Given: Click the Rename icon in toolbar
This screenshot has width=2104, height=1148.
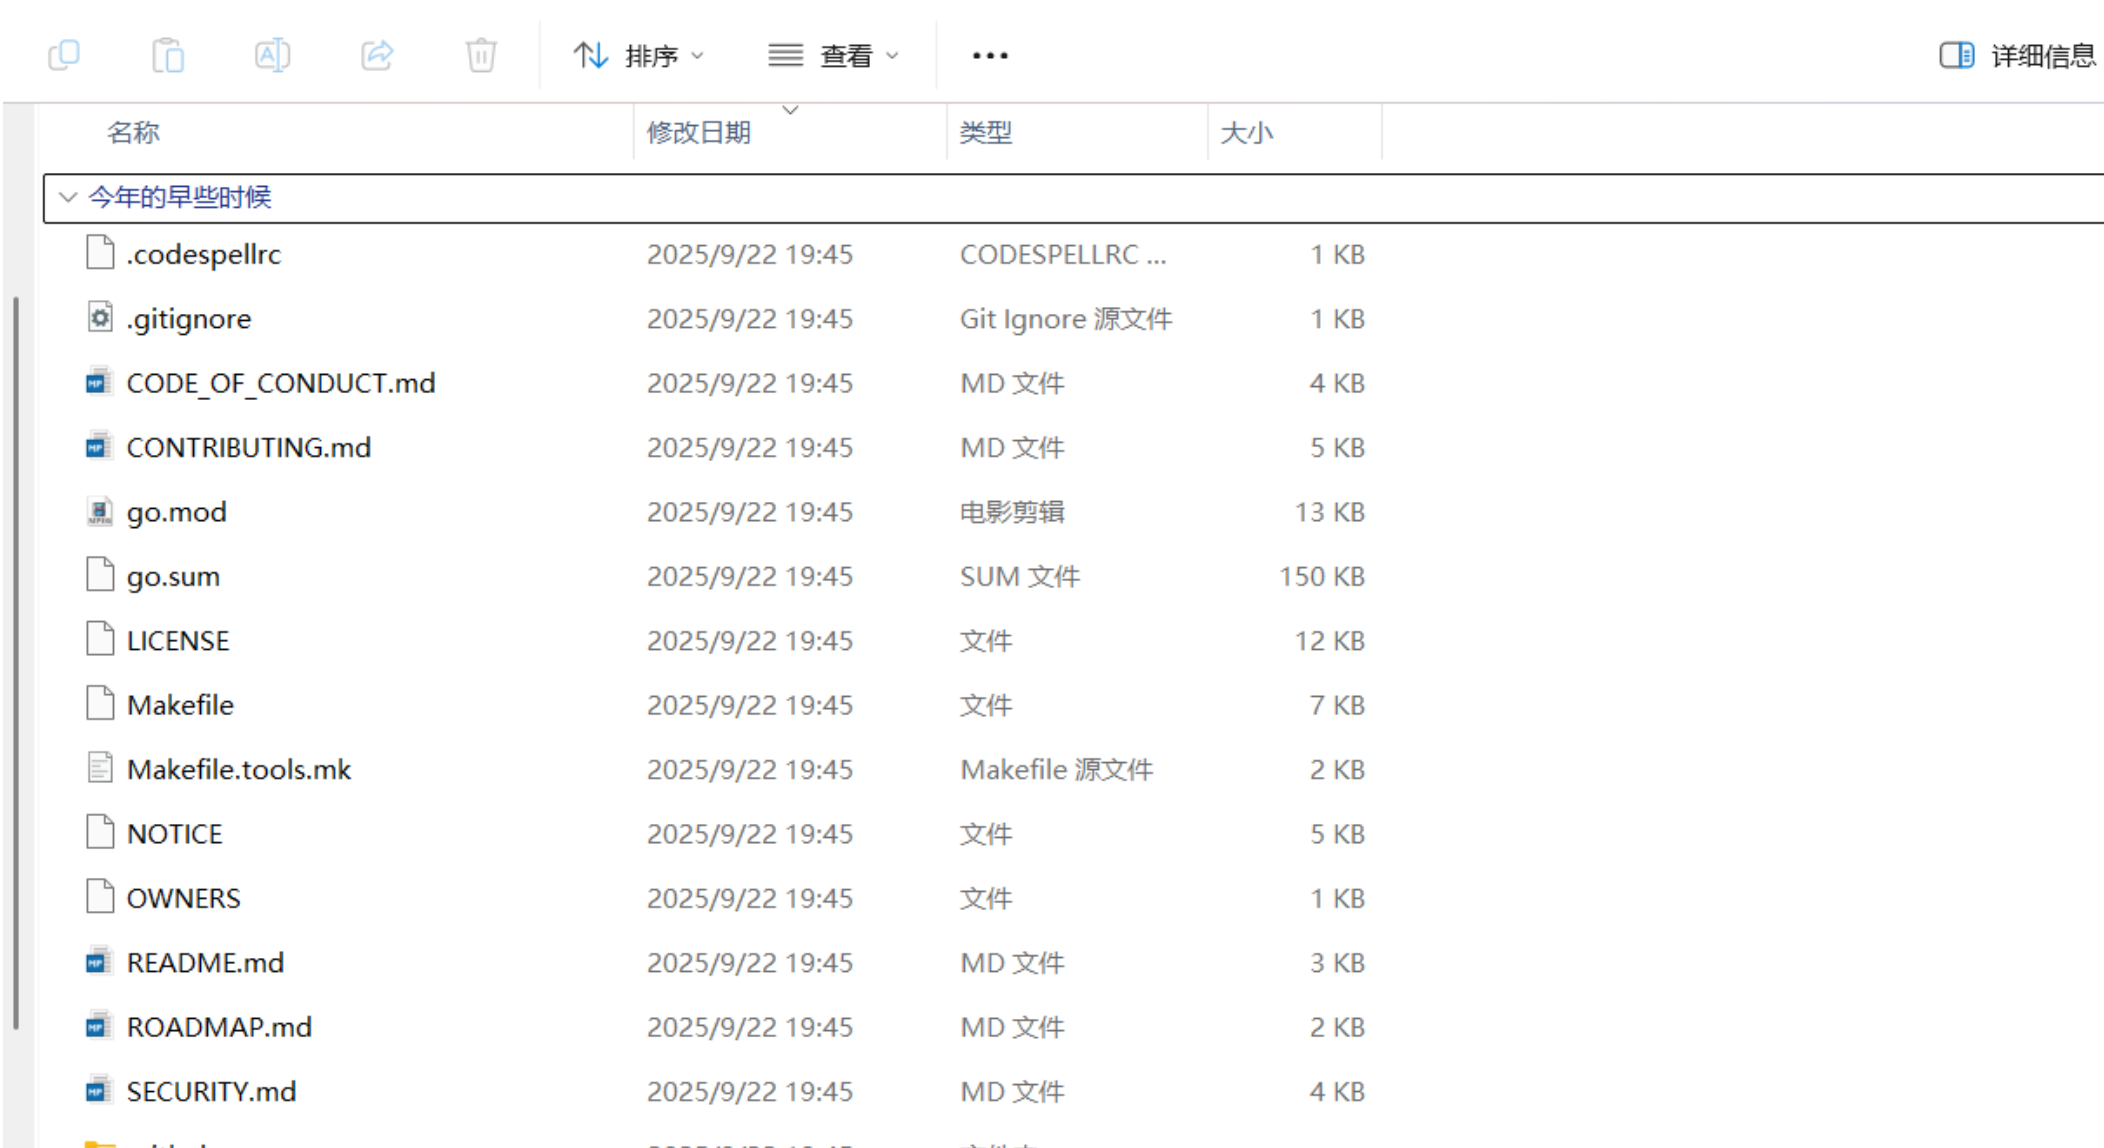Looking at the screenshot, I should (272, 55).
